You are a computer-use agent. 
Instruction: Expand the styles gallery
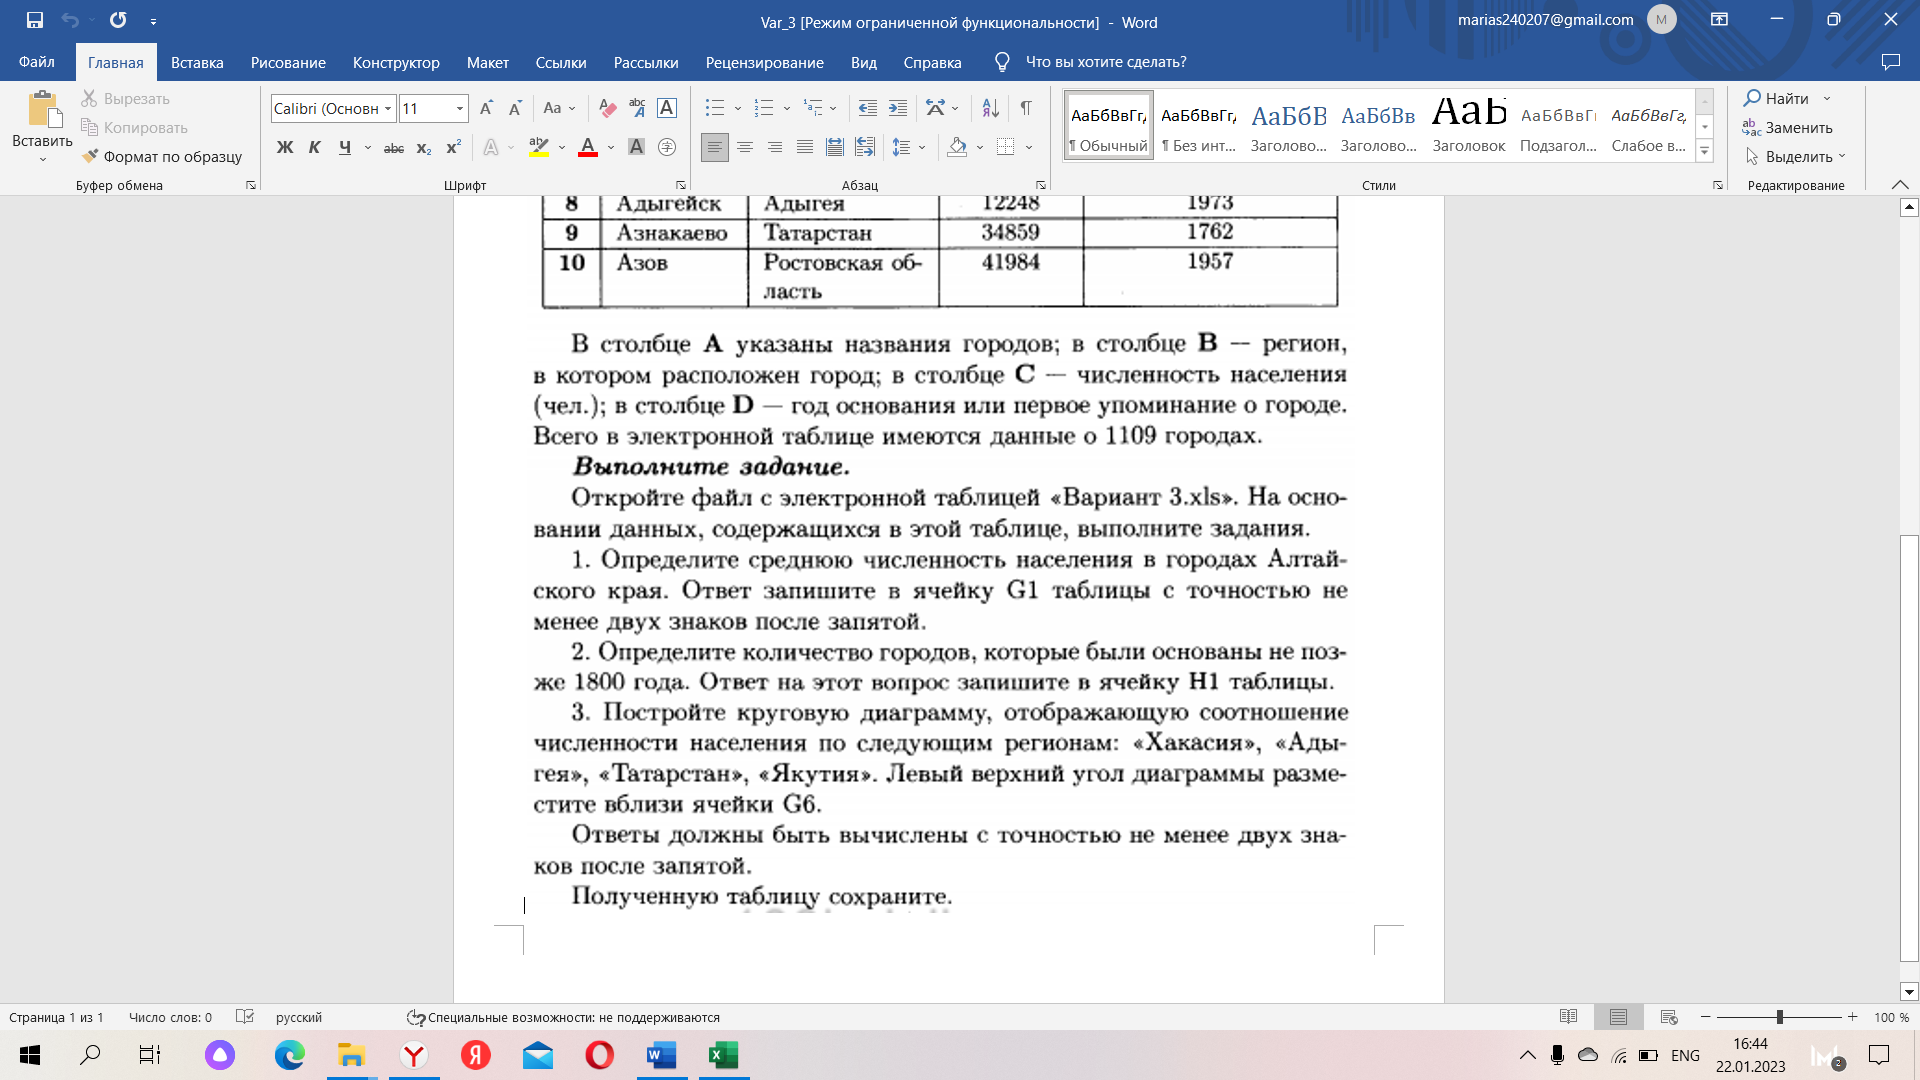(1705, 152)
